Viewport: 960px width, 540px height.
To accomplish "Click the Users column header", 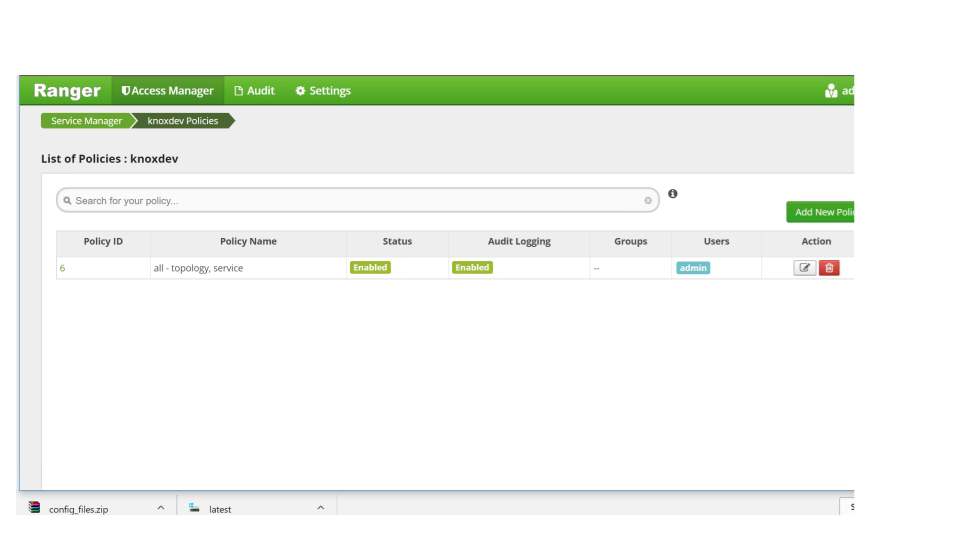I will click(x=716, y=241).
